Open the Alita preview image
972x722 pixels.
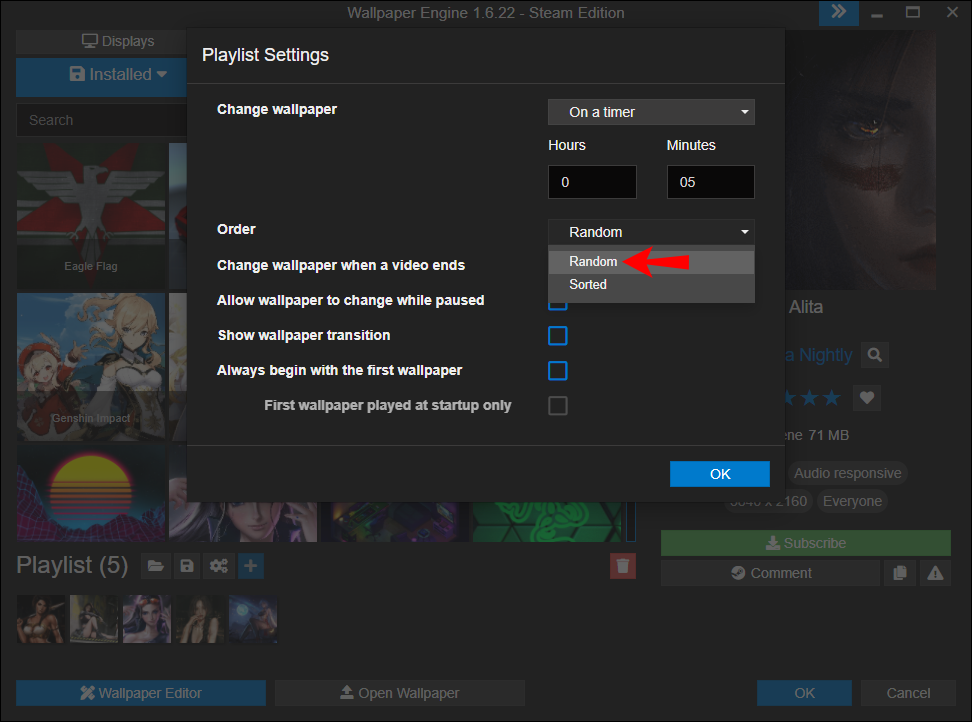[860, 160]
